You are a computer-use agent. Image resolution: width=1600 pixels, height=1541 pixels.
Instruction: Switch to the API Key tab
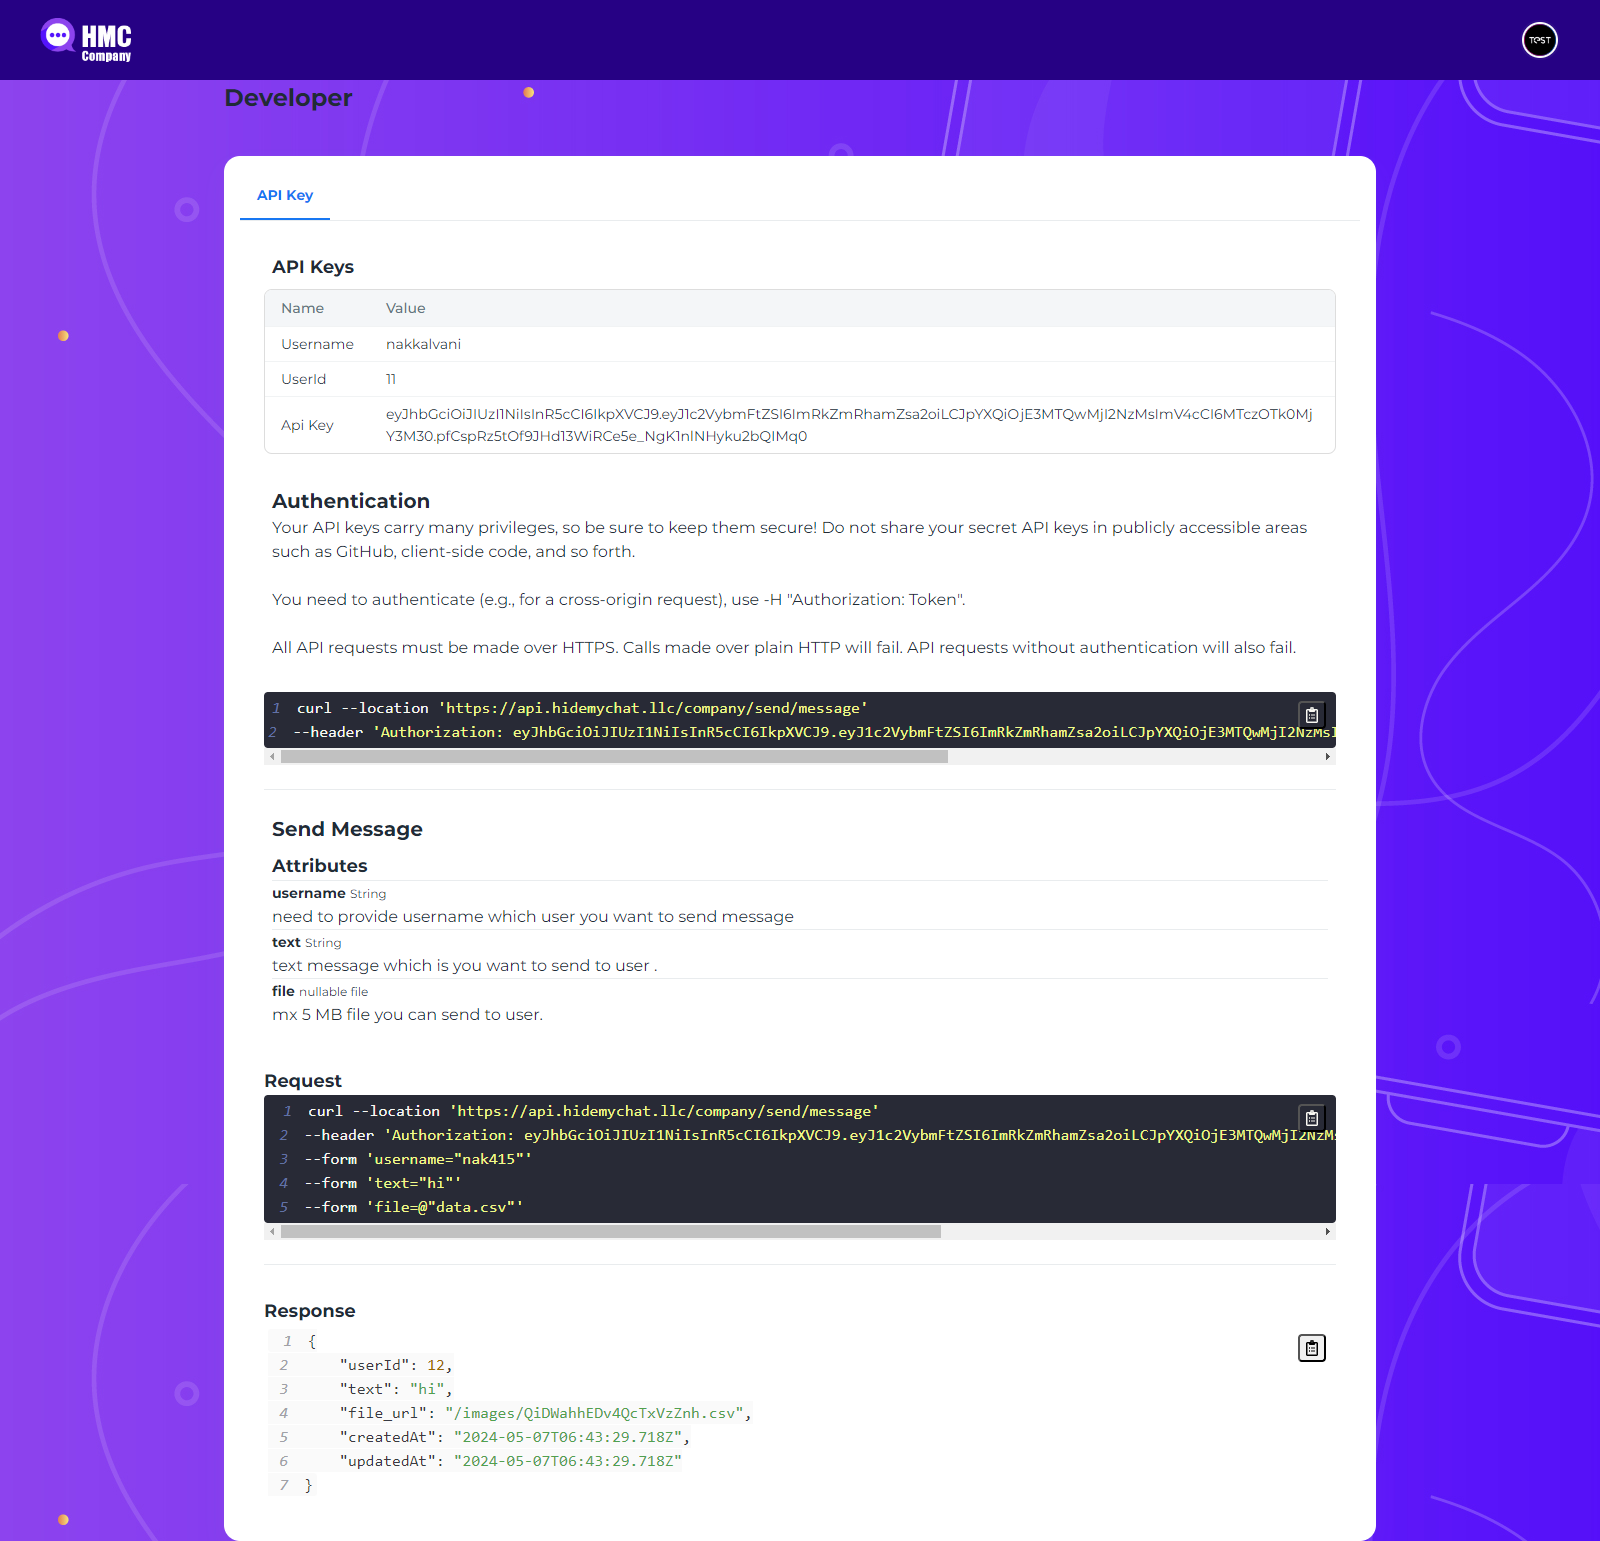tap(285, 195)
